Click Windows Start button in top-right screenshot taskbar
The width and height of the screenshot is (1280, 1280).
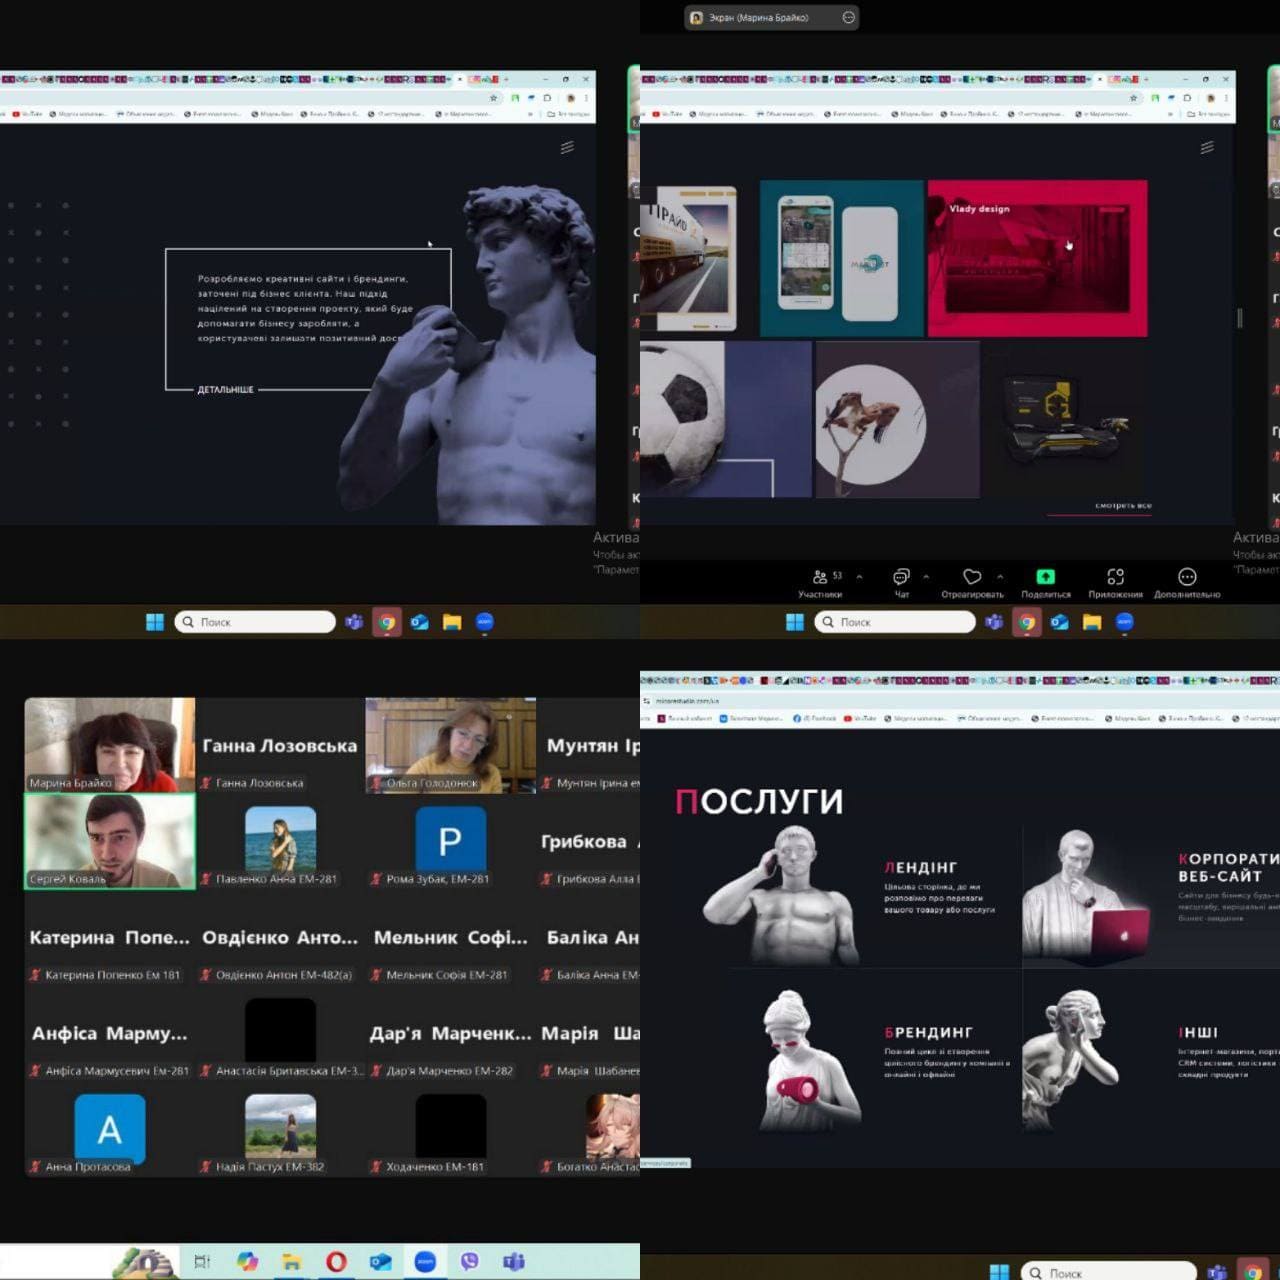[x=795, y=622]
